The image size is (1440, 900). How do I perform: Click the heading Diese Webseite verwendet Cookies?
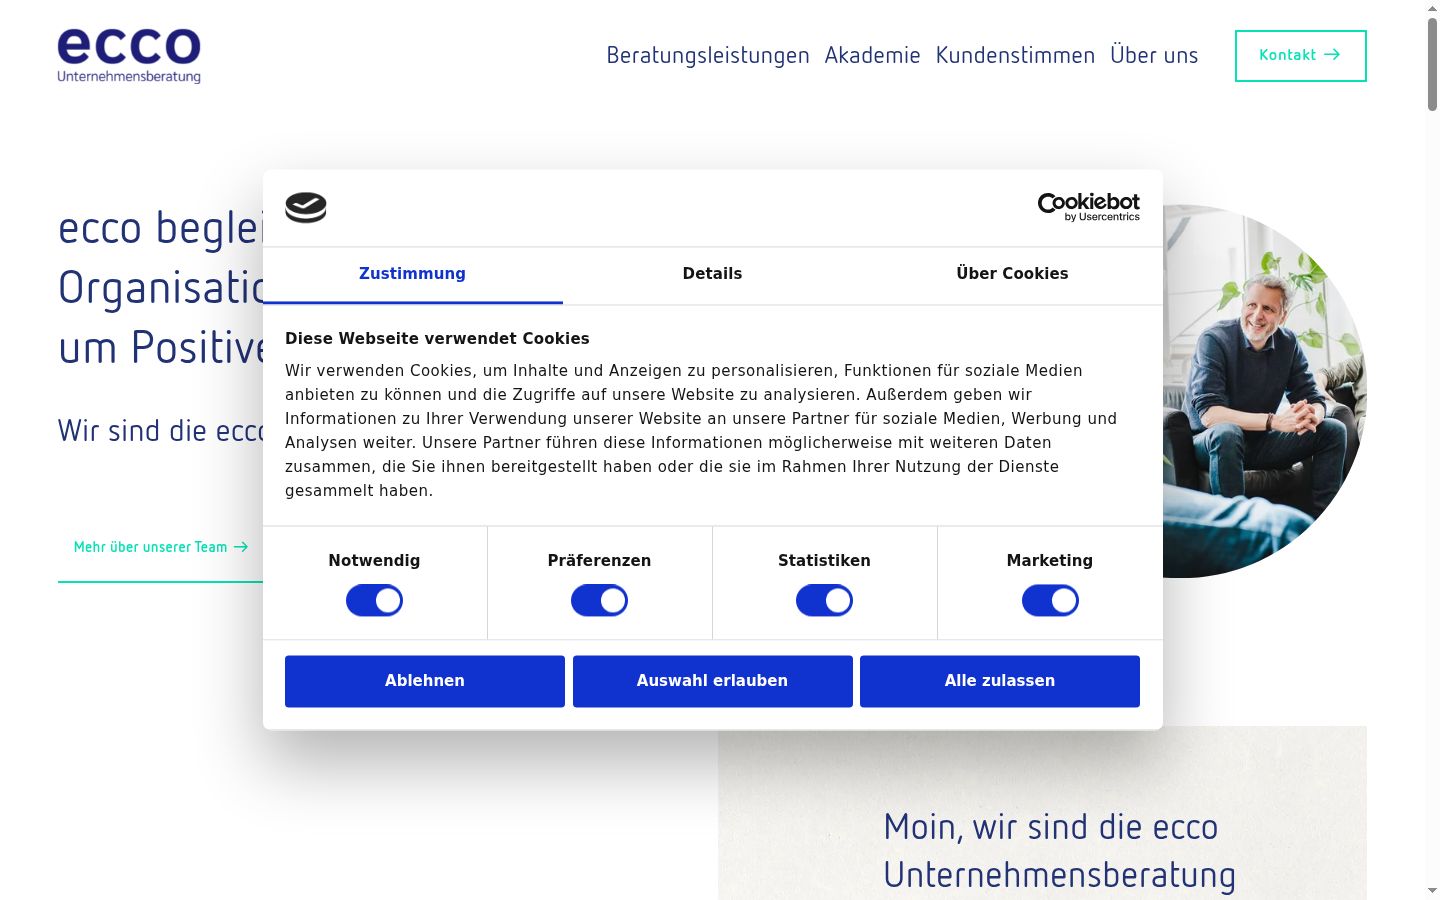437,339
